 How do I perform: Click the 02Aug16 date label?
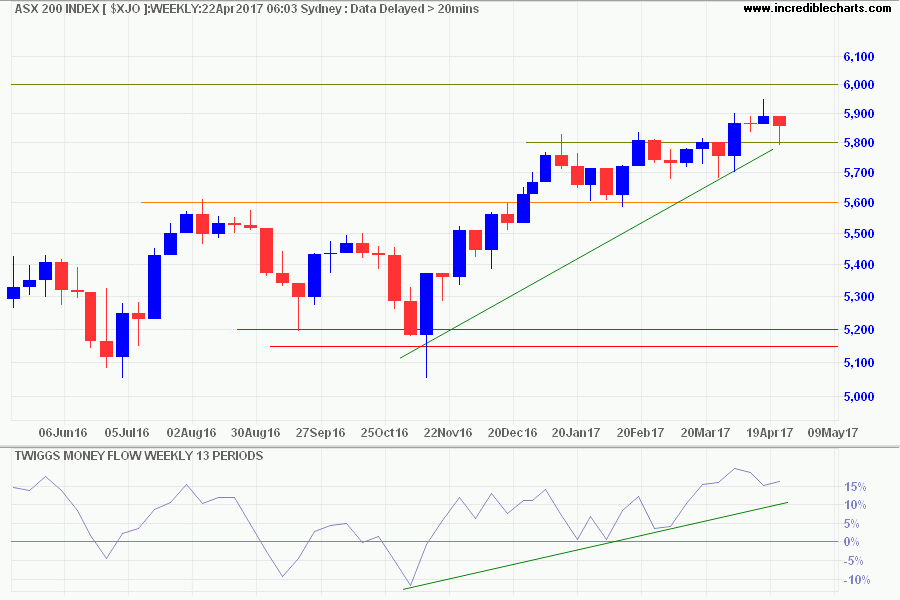[x=191, y=432]
